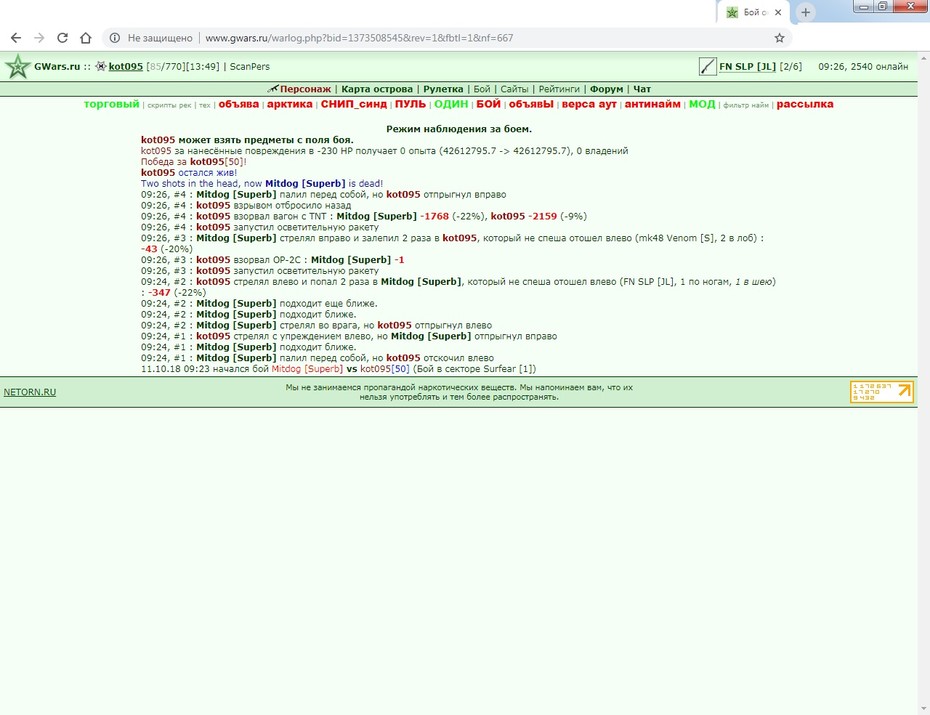Open the объявЫ link
Image resolution: width=930 pixels, height=715 pixels.
coord(531,104)
